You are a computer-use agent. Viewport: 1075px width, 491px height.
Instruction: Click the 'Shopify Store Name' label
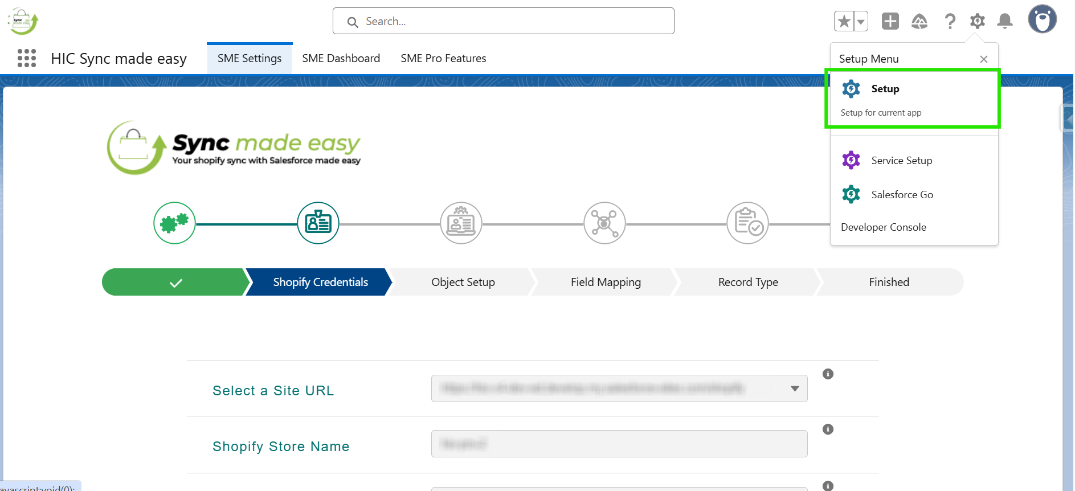[x=281, y=446]
